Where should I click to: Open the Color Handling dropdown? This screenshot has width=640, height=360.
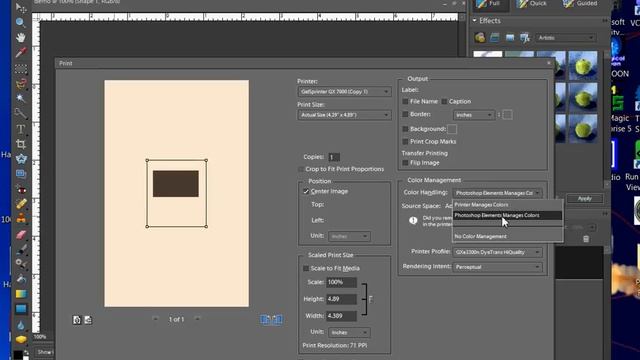coord(497,193)
